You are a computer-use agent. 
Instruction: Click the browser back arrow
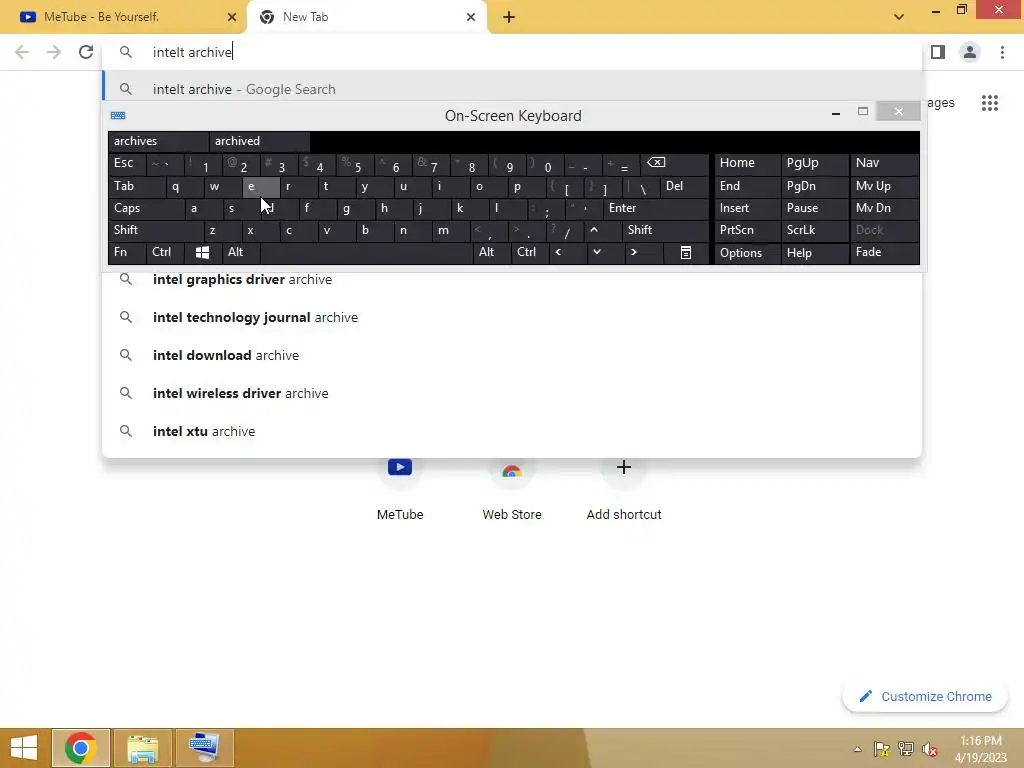pos(22,52)
